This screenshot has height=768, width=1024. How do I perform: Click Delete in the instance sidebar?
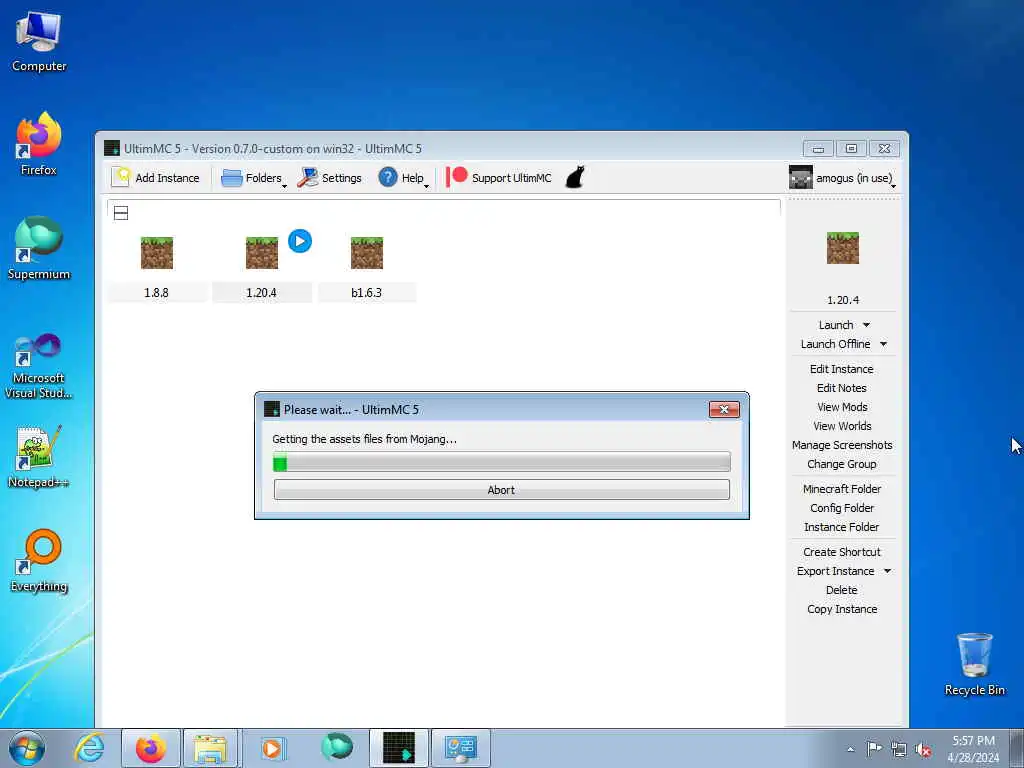(842, 590)
